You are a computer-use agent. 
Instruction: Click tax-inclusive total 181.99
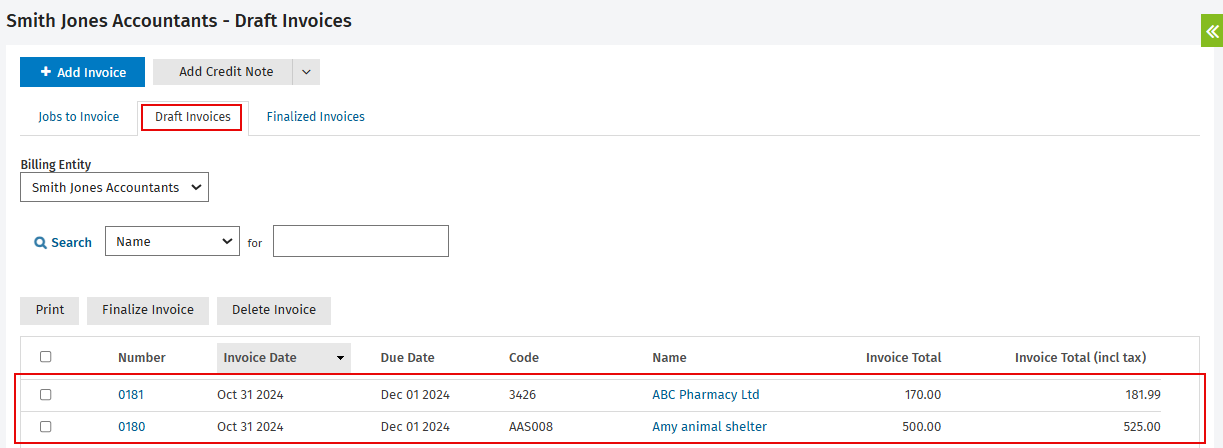[1143, 395]
